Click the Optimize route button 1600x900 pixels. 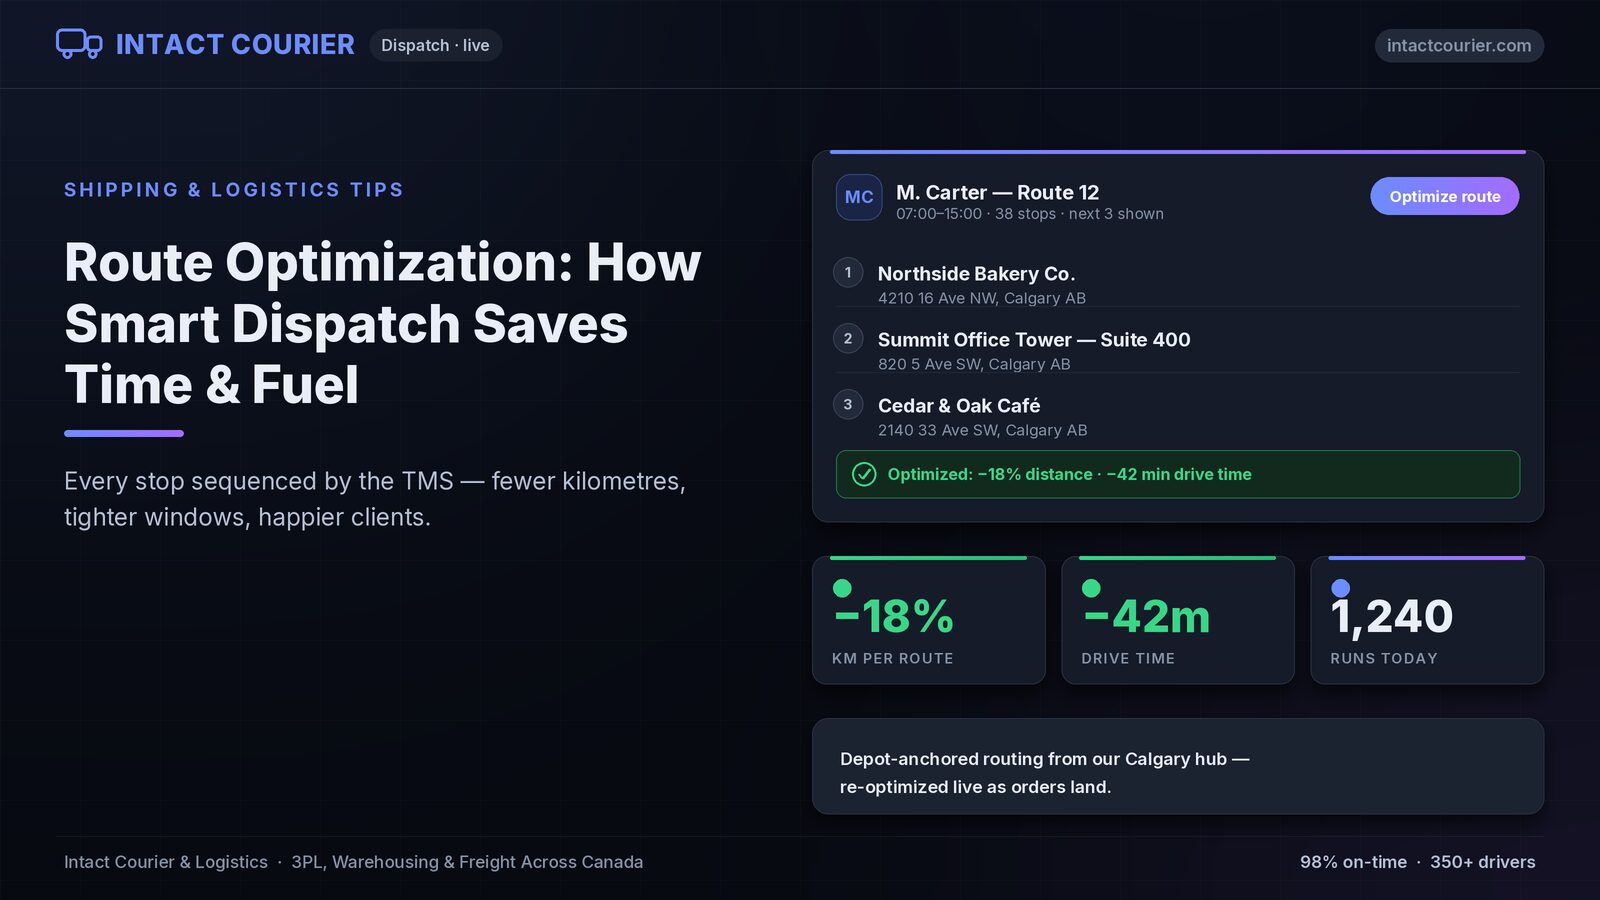(x=1444, y=196)
